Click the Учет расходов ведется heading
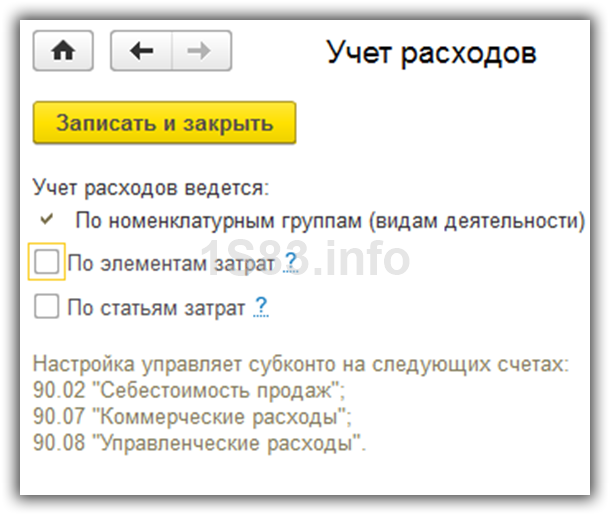The image size is (610, 515). [x=151, y=187]
